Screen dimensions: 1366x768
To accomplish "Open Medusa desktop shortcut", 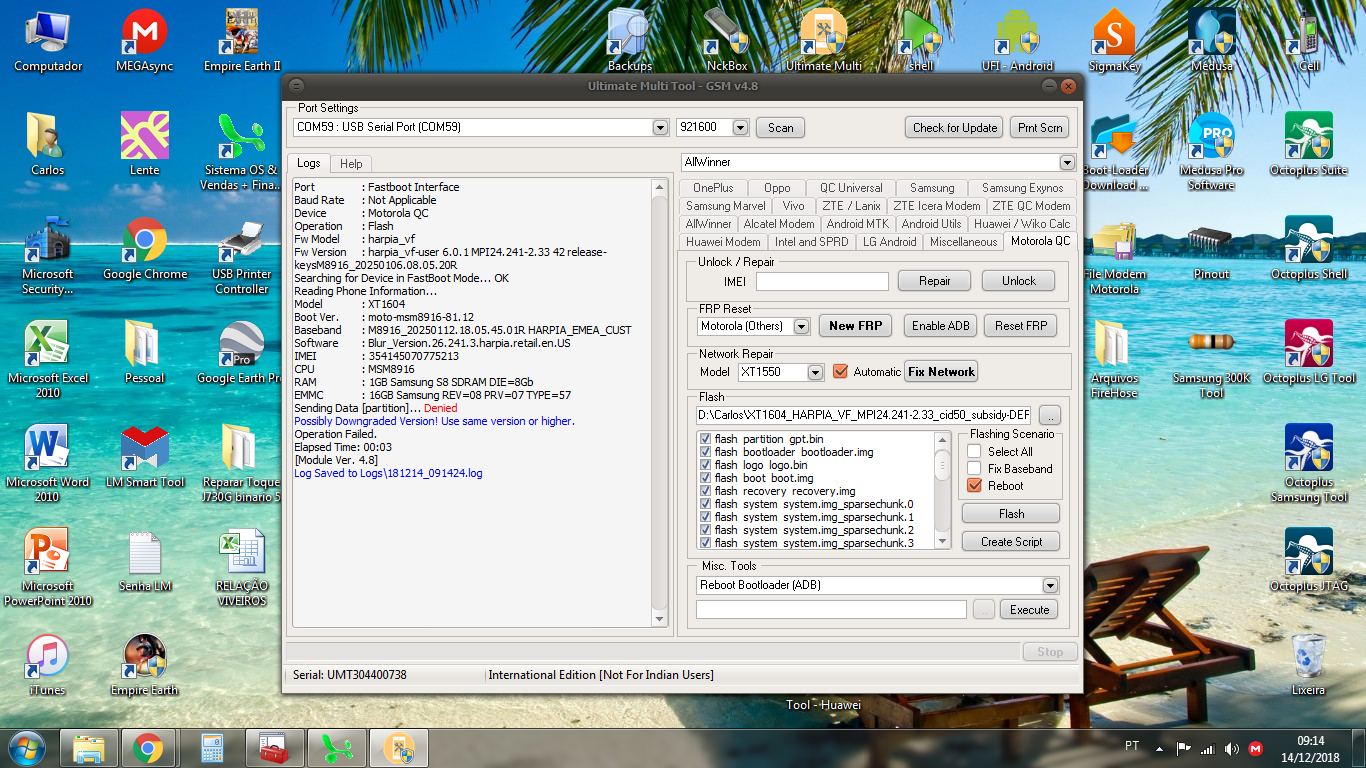I will (x=1211, y=41).
